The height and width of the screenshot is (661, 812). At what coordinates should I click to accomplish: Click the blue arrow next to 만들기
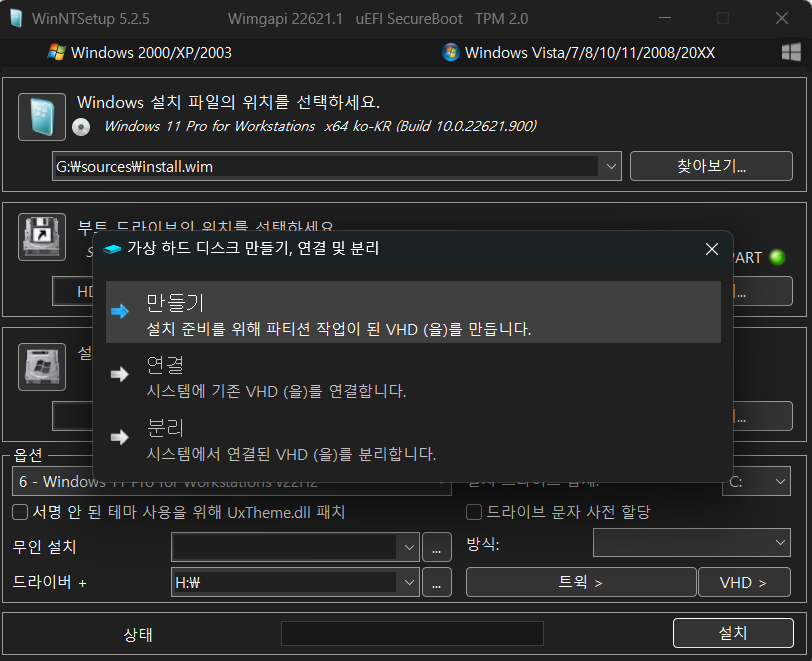(120, 311)
